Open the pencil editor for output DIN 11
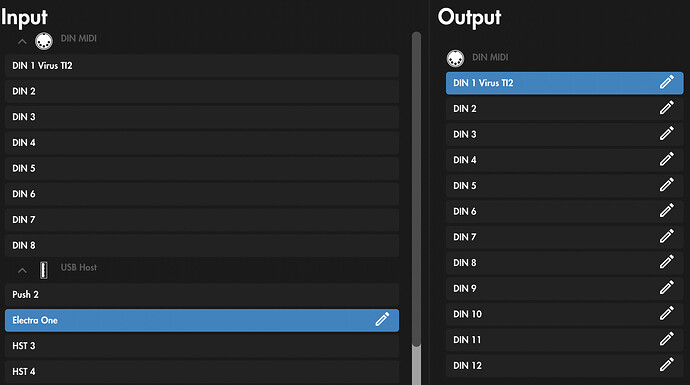 click(x=666, y=339)
